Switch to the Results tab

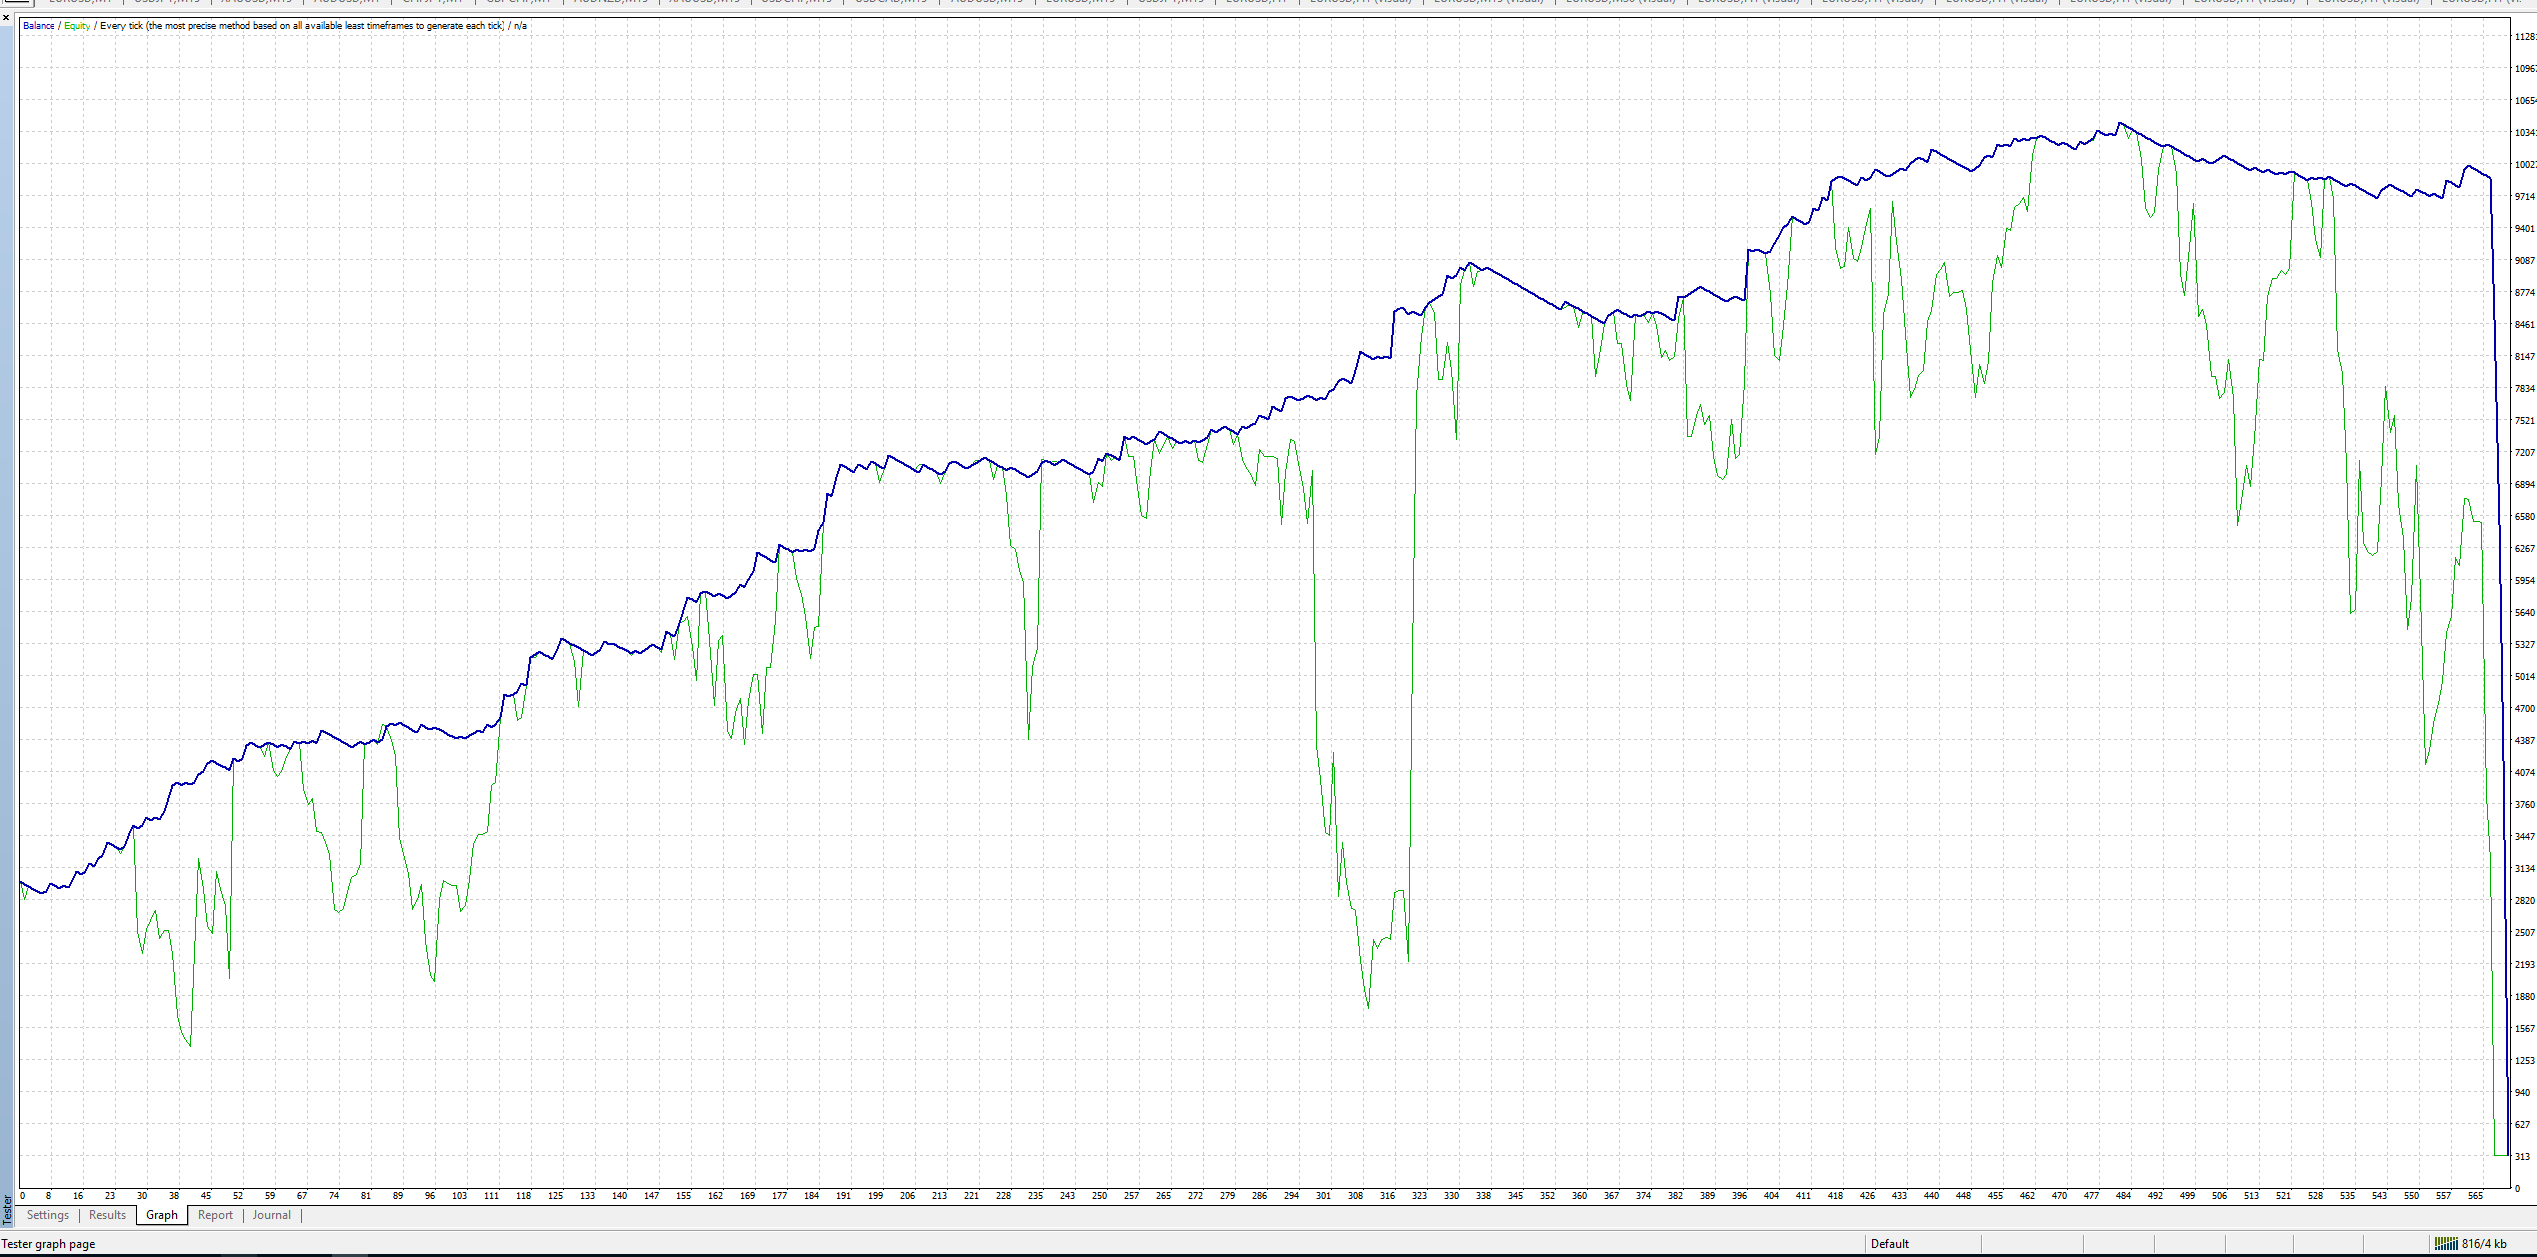click(x=107, y=1215)
